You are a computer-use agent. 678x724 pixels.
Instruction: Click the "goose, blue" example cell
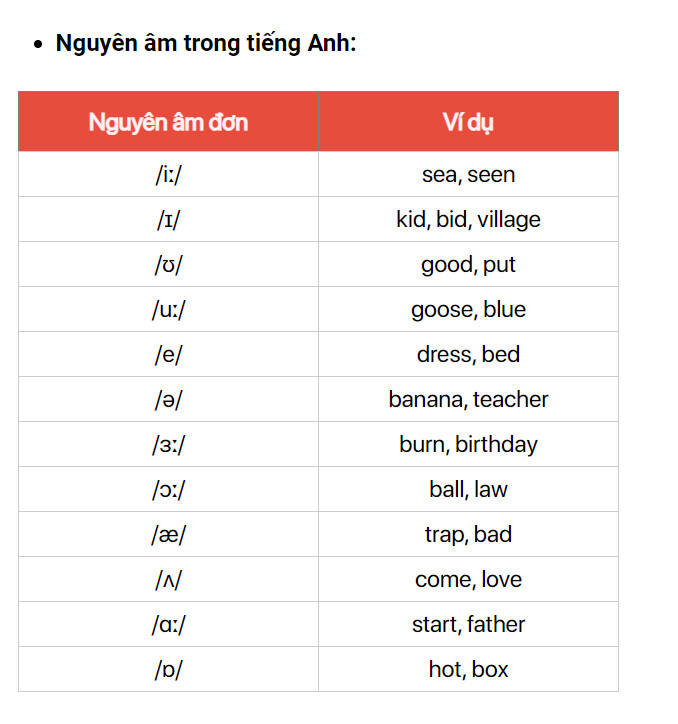(468, 310)
